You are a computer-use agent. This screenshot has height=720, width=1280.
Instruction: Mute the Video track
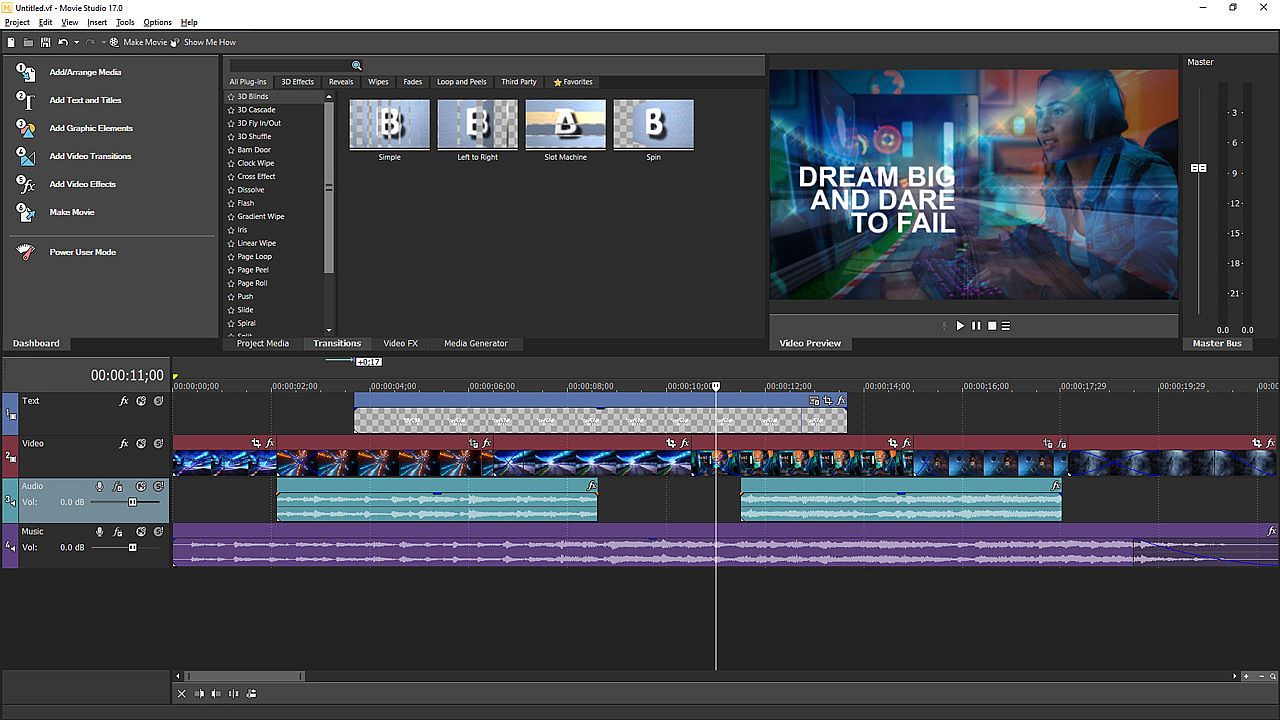coord(141,444)
